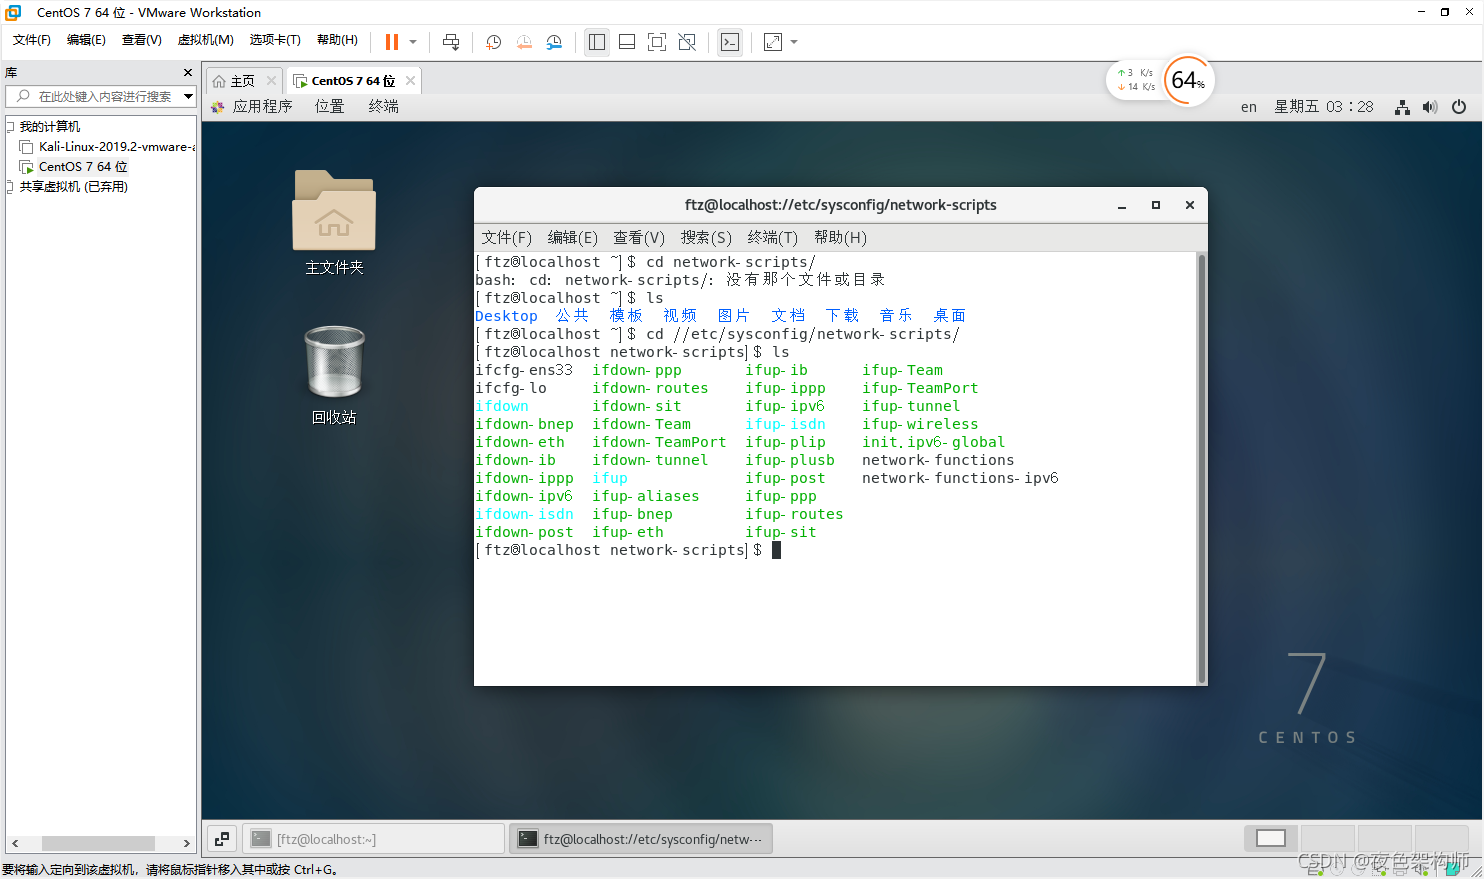Select Kali-Linux-2019.2-vmware in the library
This screenshot has width=1484, height=879.
pyautogui.click(x=107, y=147)
